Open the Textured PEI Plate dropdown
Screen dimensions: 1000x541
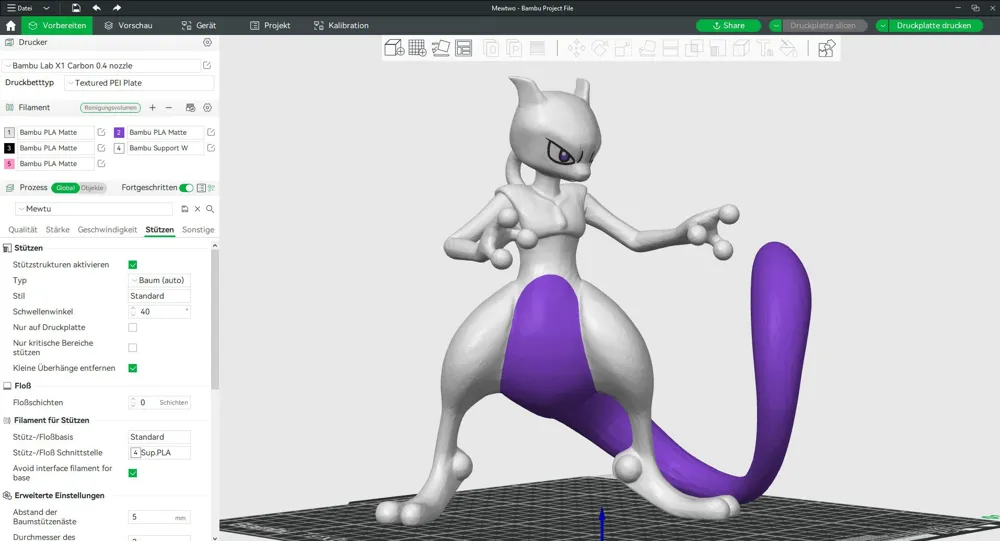[139, 83]
